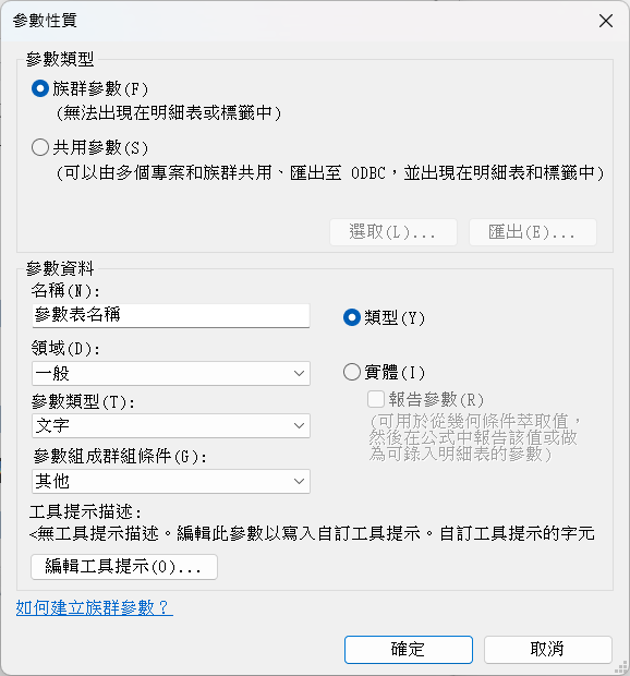The height and width of the screenshot is (676, 630).
Task: Open the 如何建立族群參數？ help link
Action: (94, 607)
